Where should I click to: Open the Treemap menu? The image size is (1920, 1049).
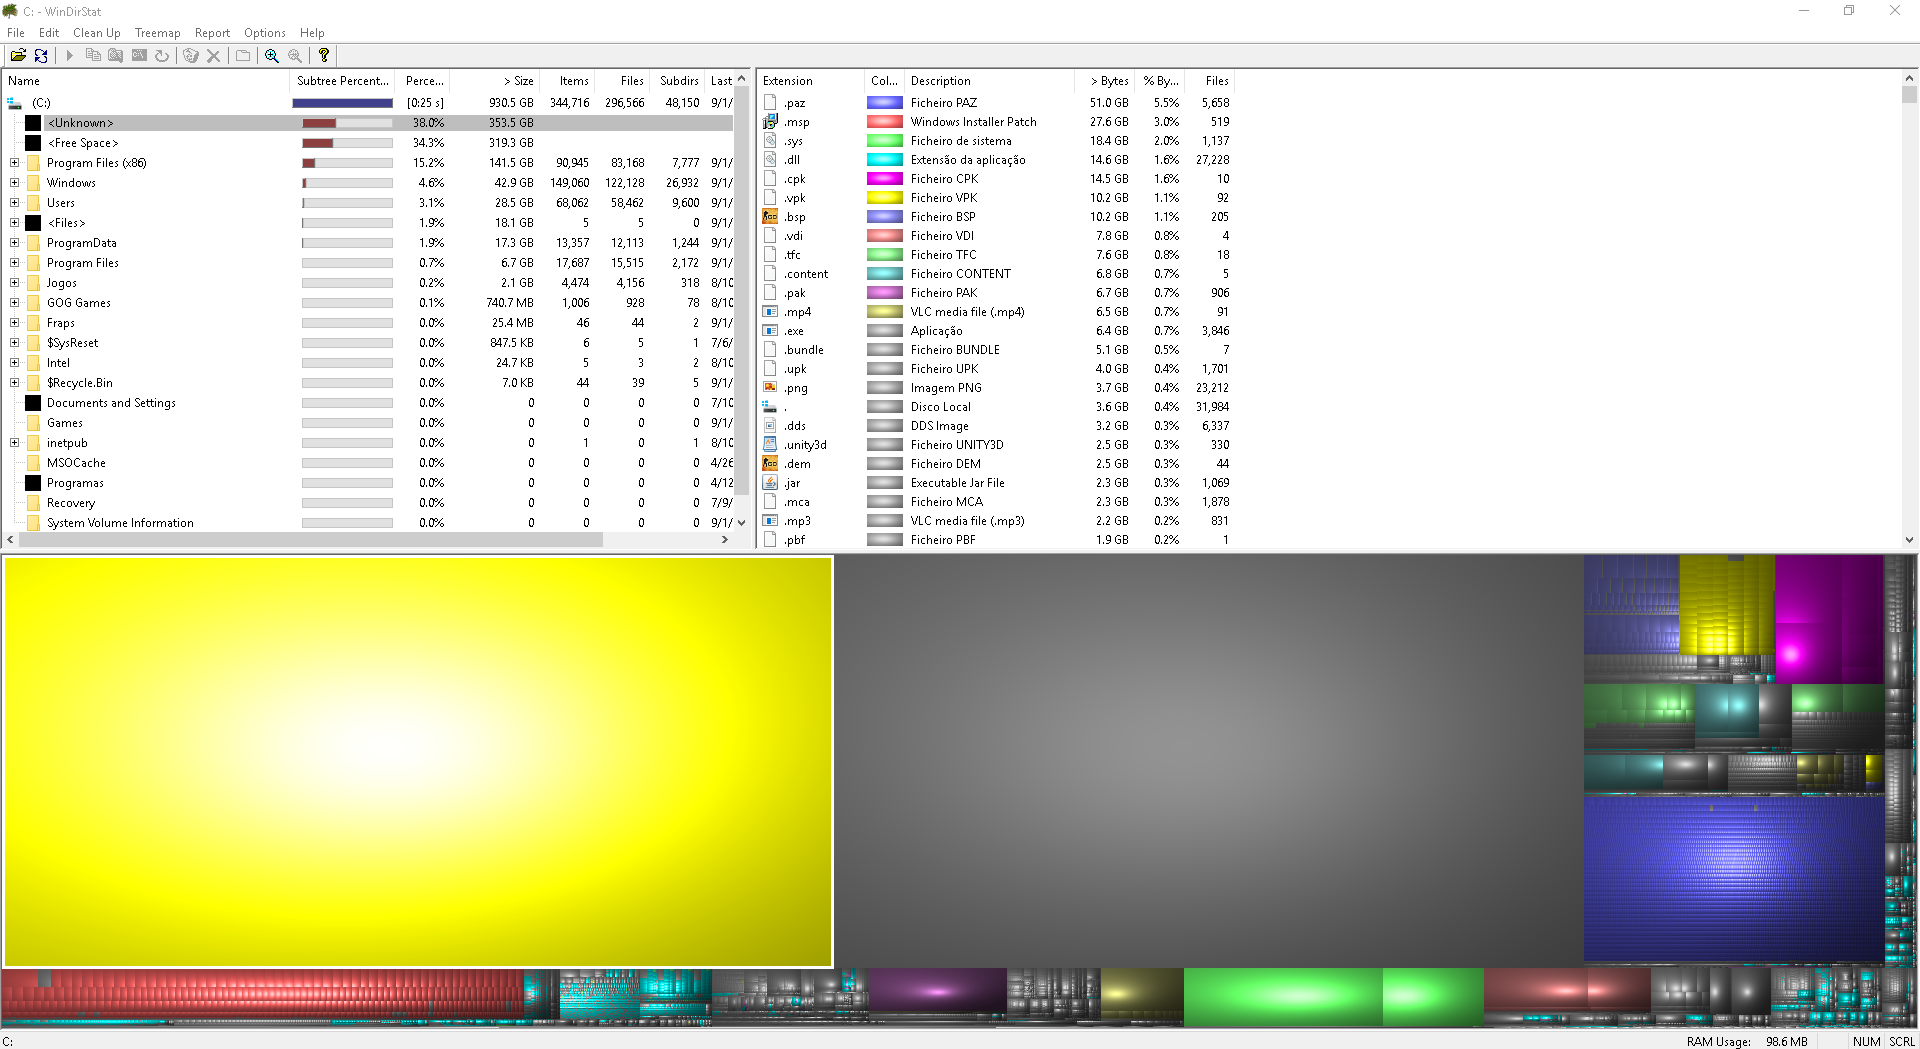(158, 33)
